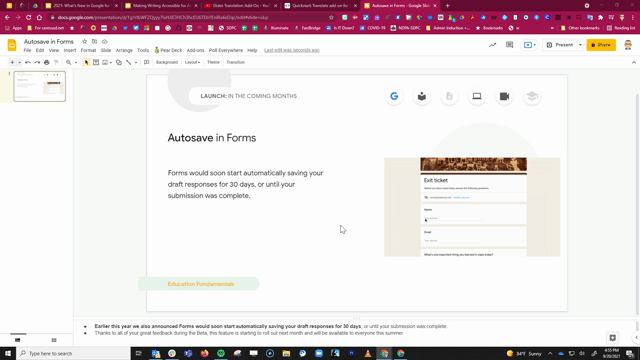Open File Explorer from the taskbar

[286, 353]
